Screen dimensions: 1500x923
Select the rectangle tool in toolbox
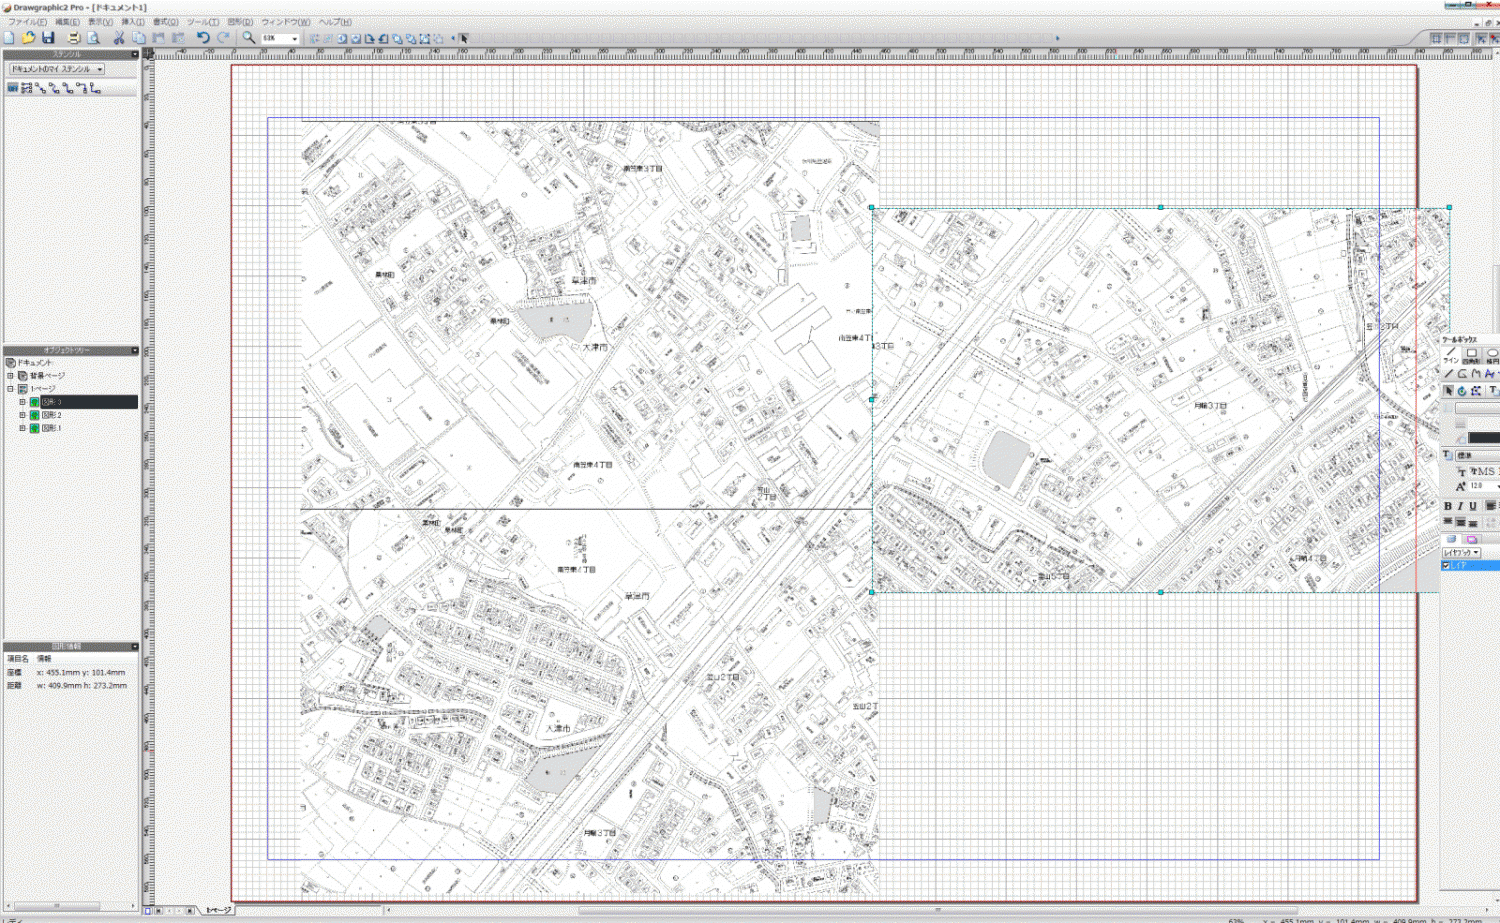pyautogui.click(x=1471, y=353)
